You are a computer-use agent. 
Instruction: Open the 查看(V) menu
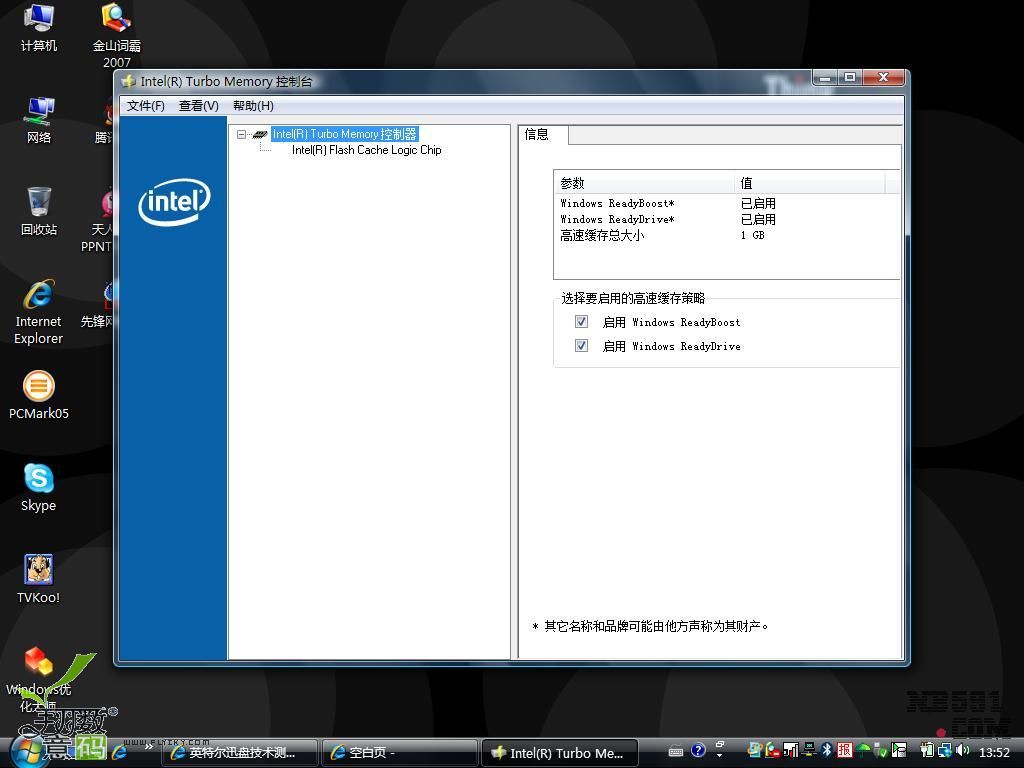198,106
